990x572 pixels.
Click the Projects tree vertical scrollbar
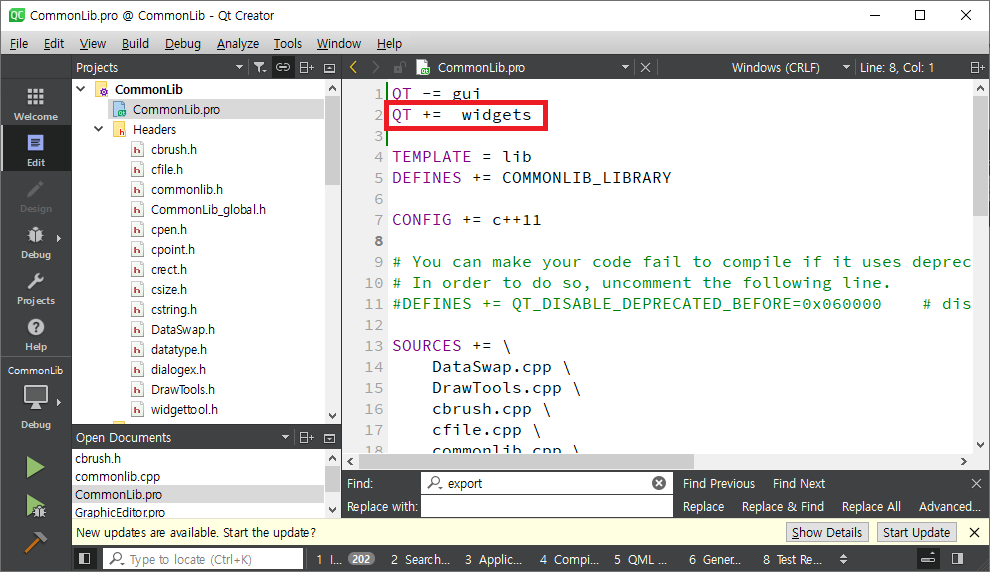tap(333, 141)
